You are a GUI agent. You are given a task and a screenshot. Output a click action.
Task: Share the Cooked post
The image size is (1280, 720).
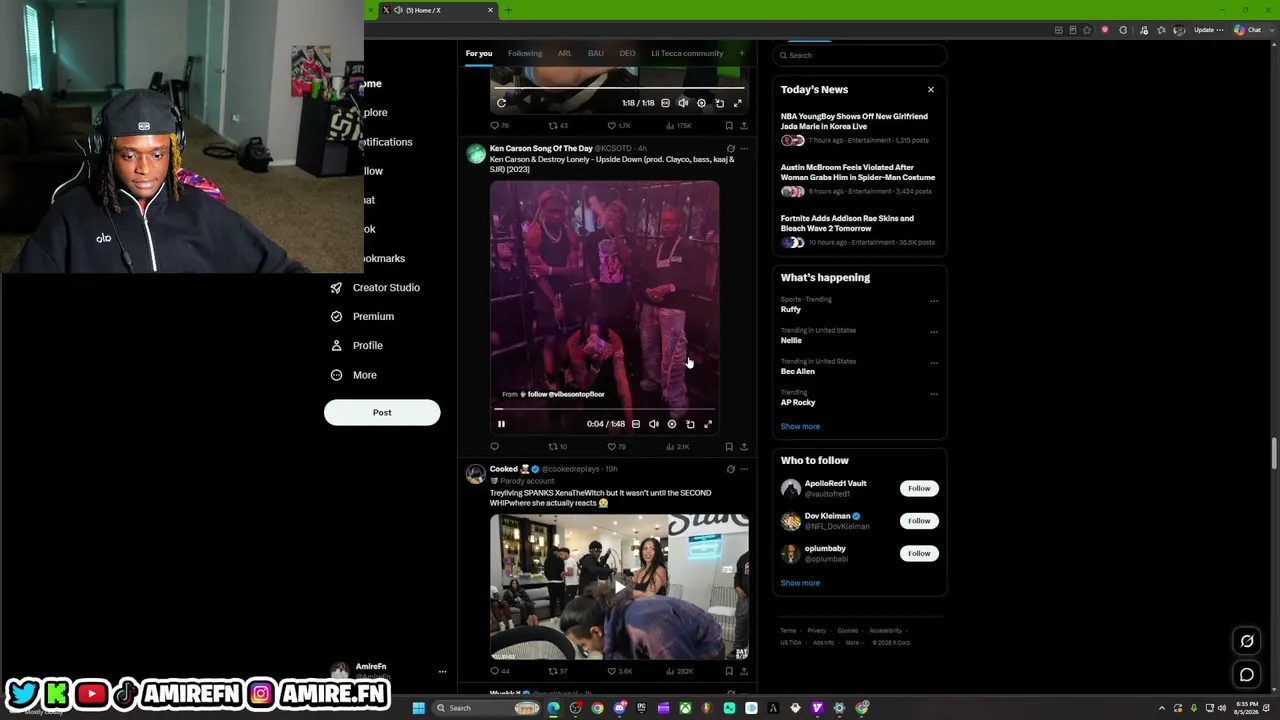tap(744, 671)
